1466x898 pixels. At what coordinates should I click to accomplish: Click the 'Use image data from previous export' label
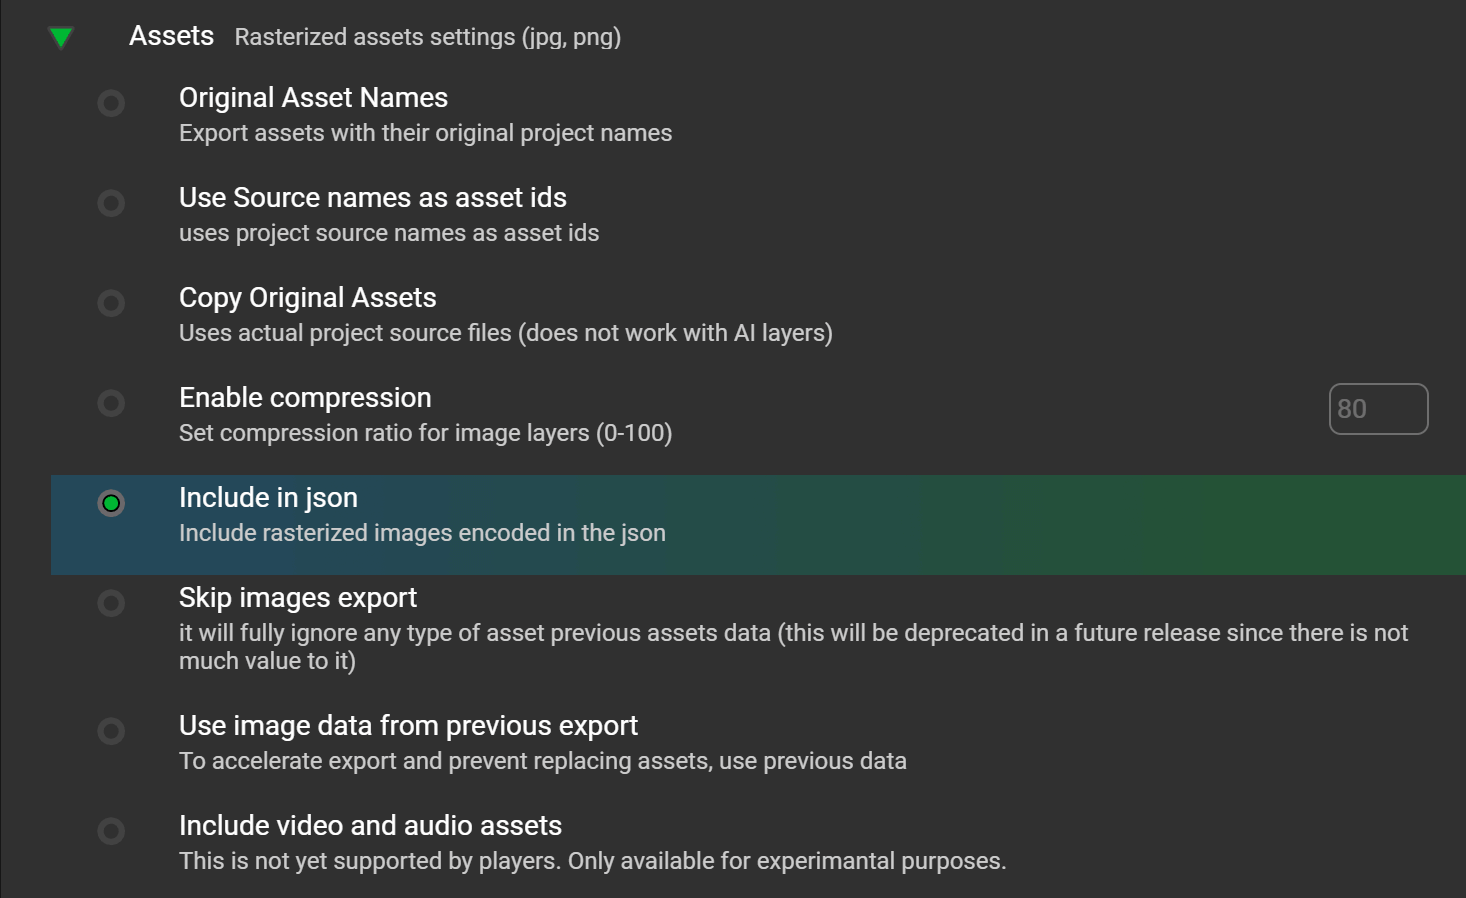(408, 725)
